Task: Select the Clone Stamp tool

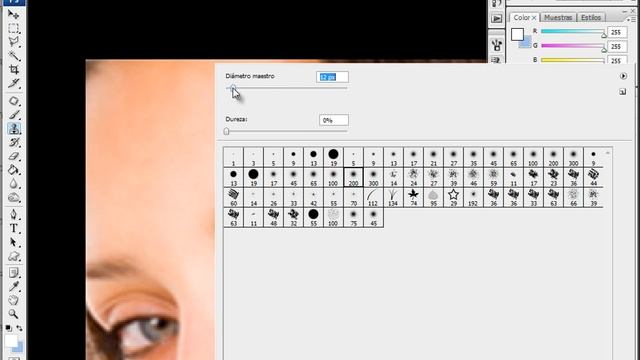Action: [14, 129]
